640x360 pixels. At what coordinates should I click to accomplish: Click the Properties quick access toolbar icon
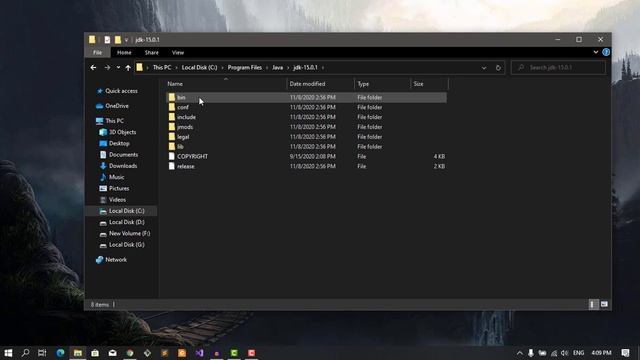[107, 40]
